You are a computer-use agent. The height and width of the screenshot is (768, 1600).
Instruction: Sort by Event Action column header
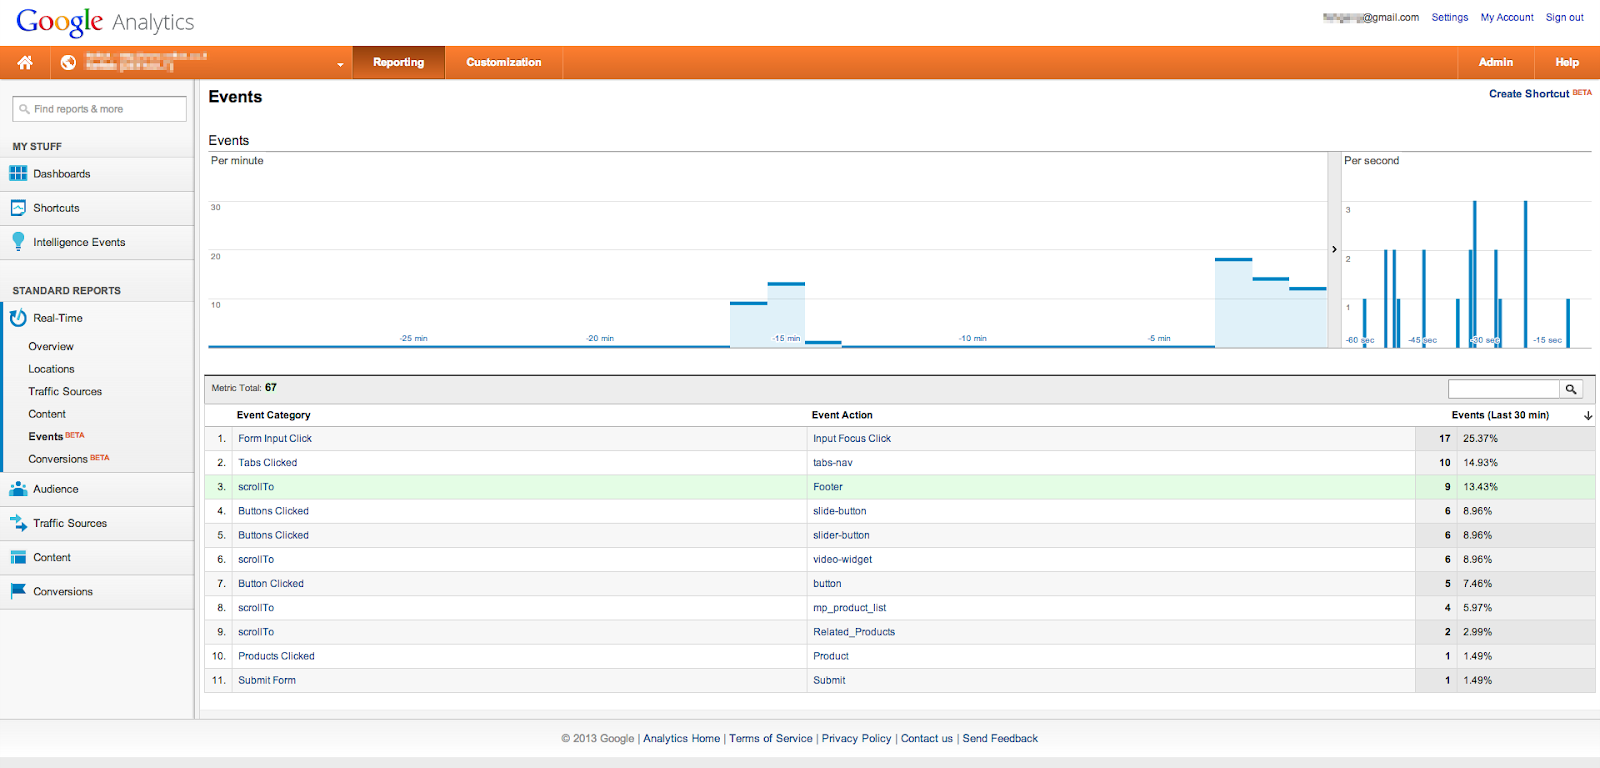(x=842, y=415)
